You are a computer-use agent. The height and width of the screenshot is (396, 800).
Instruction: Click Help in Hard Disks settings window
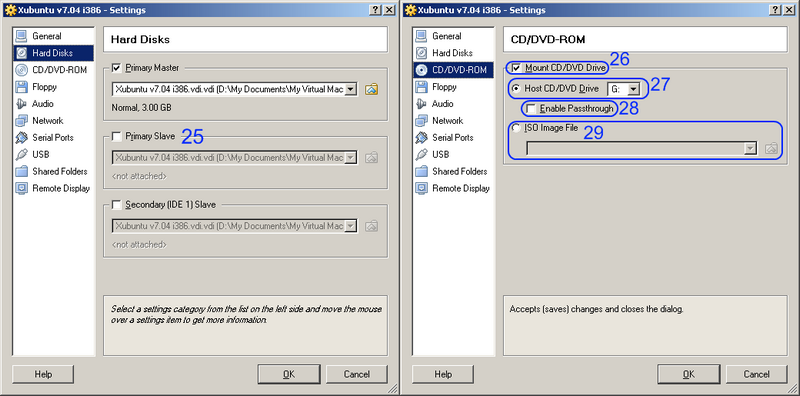coord(43,374)
